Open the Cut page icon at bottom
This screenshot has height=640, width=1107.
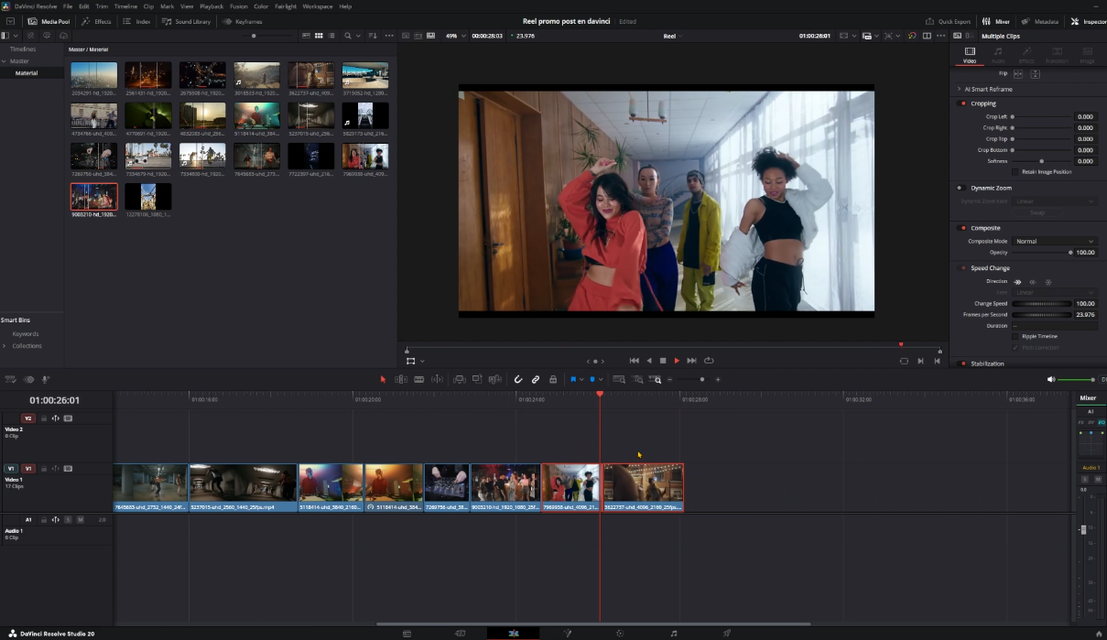(x=460, y=633)
